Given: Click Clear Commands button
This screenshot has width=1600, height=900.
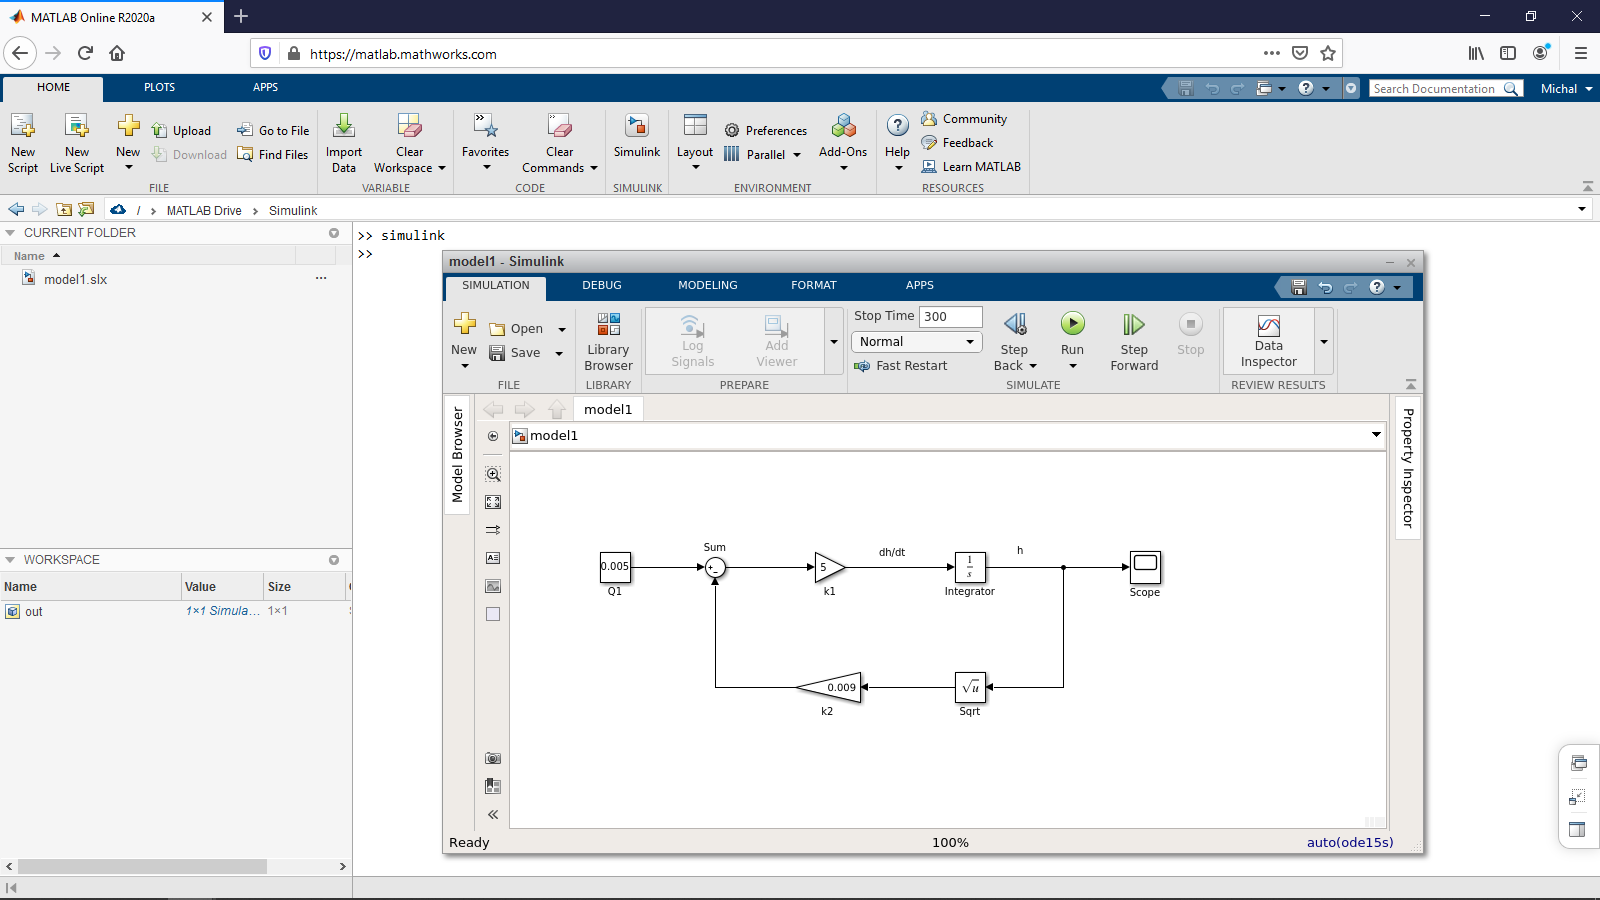Looking at the screenshot, I should click(560, 143).
